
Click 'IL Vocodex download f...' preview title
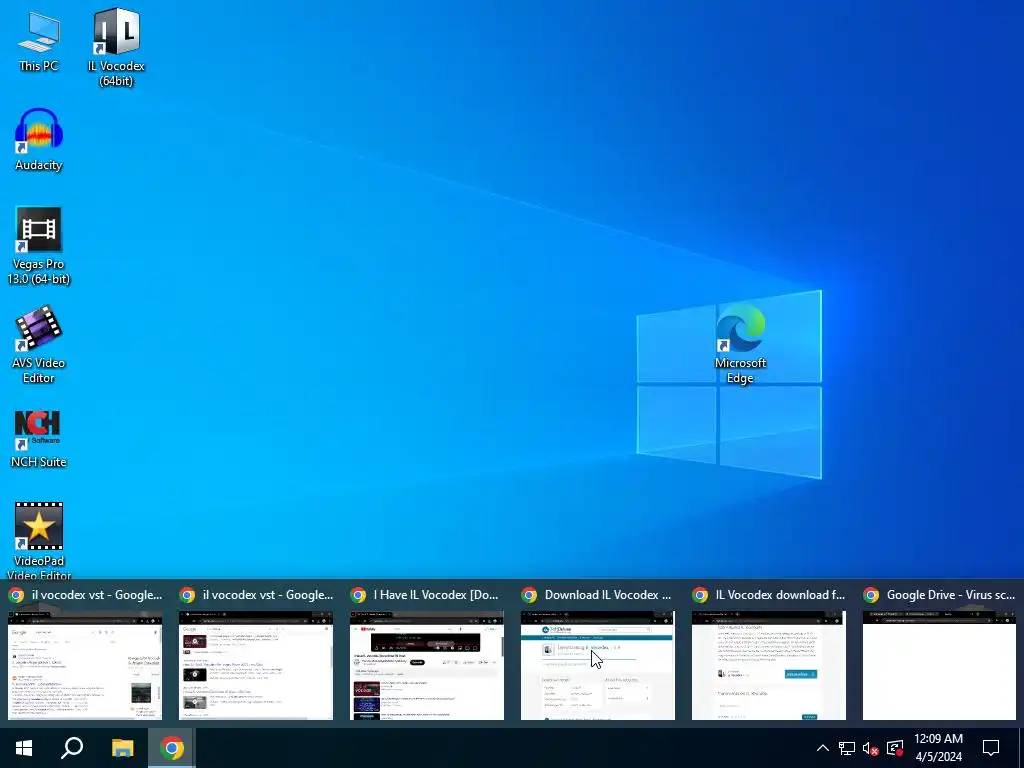coord(780,595)
